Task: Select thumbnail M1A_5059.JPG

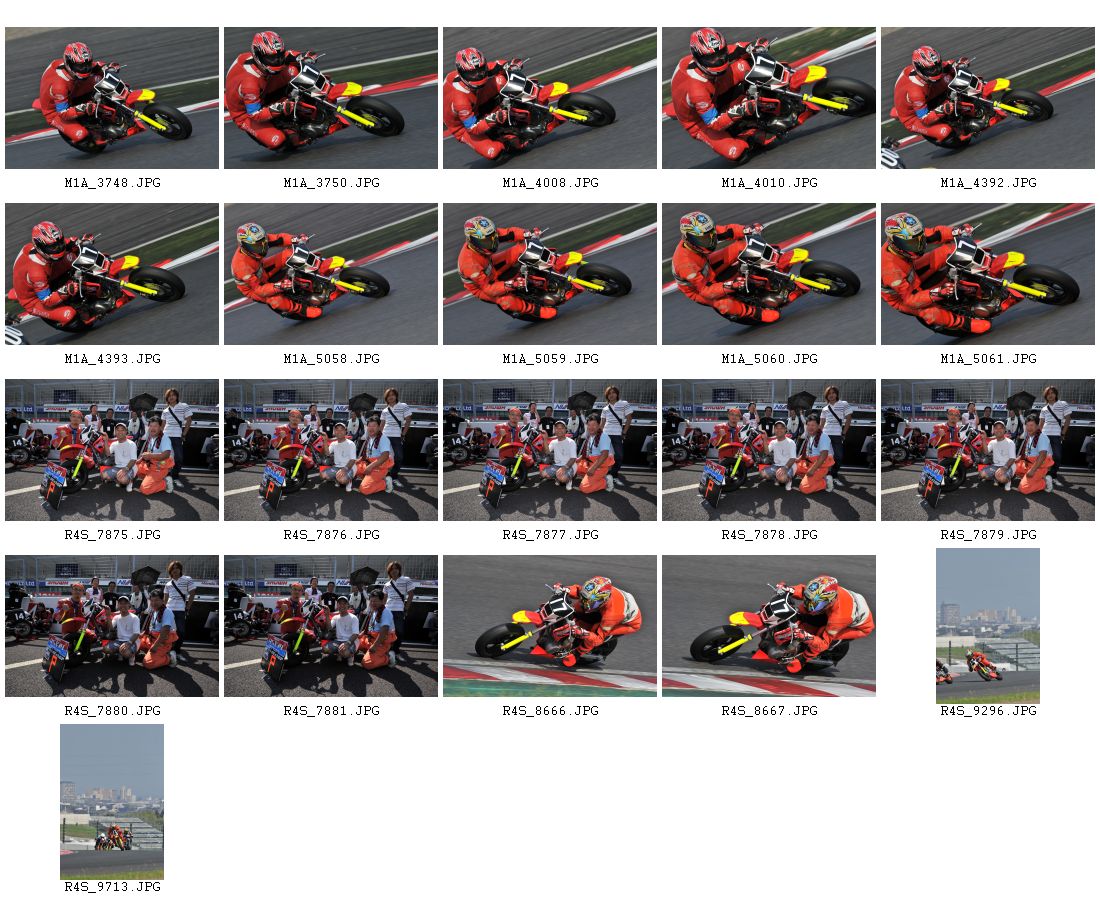Action: [550, 274]
